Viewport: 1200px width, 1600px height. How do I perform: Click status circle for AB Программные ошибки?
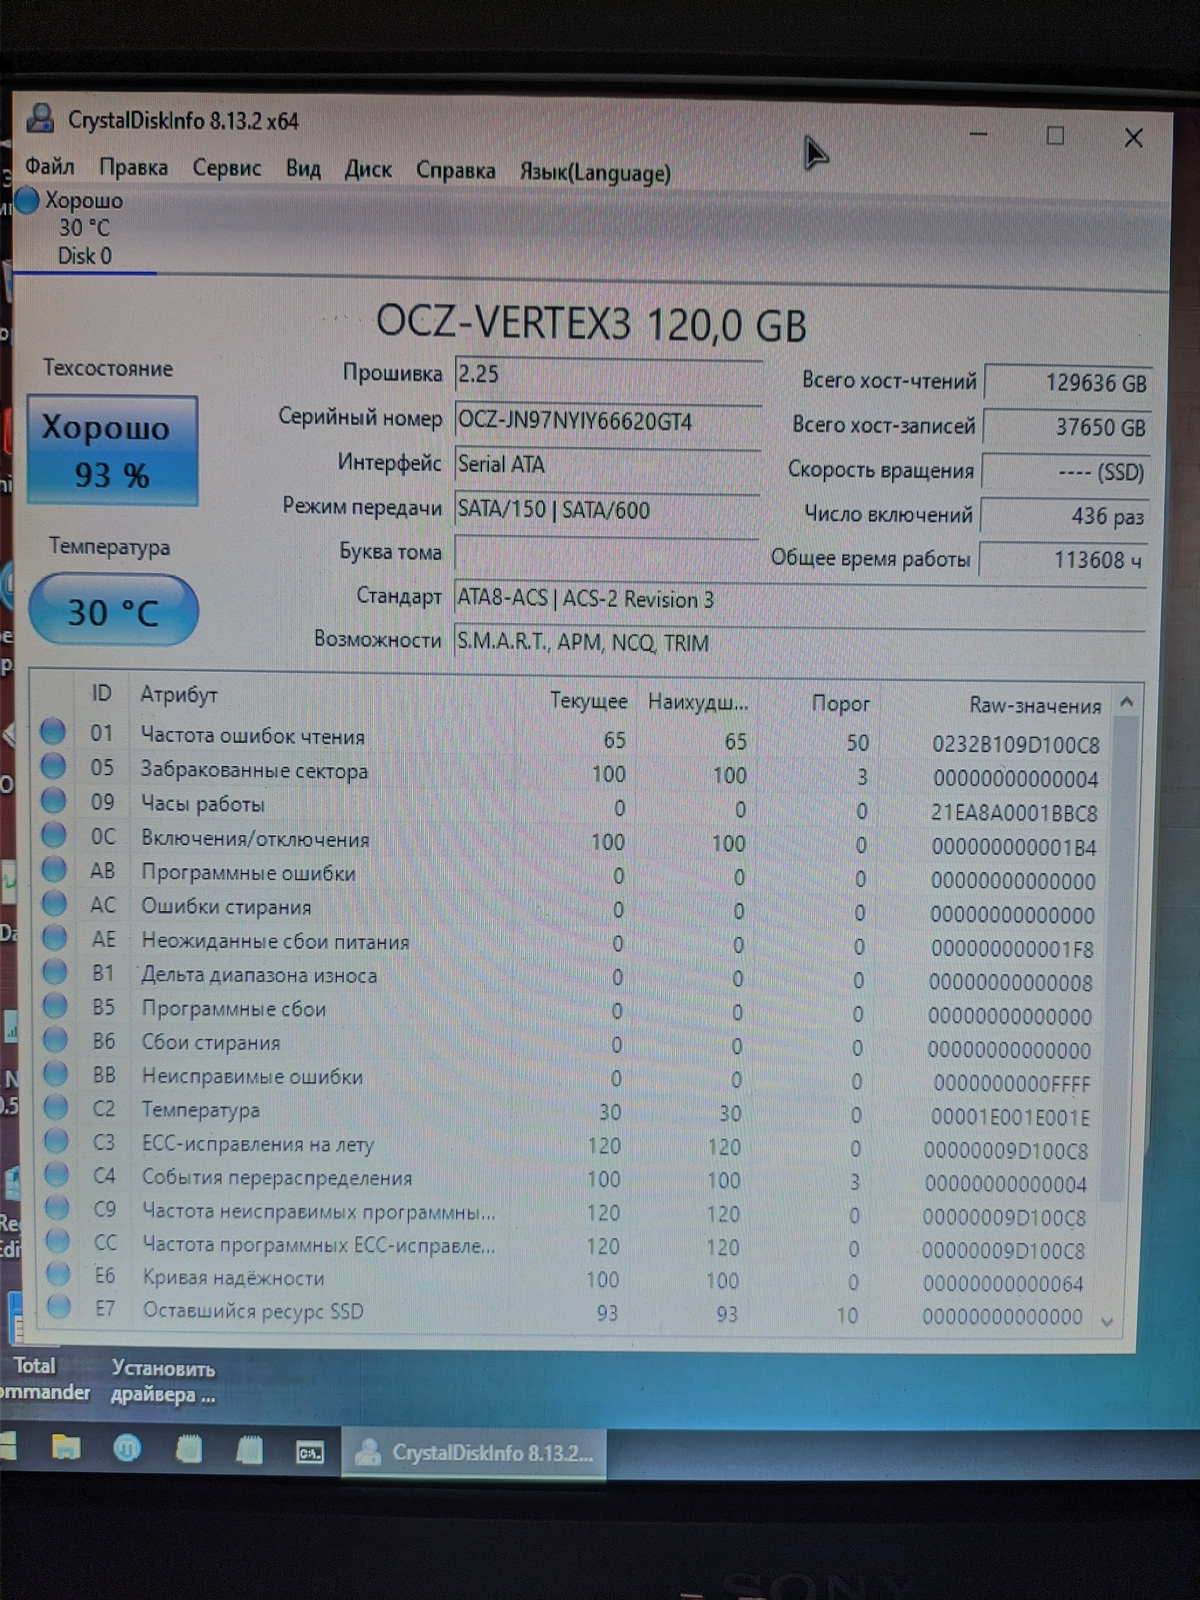54,868
